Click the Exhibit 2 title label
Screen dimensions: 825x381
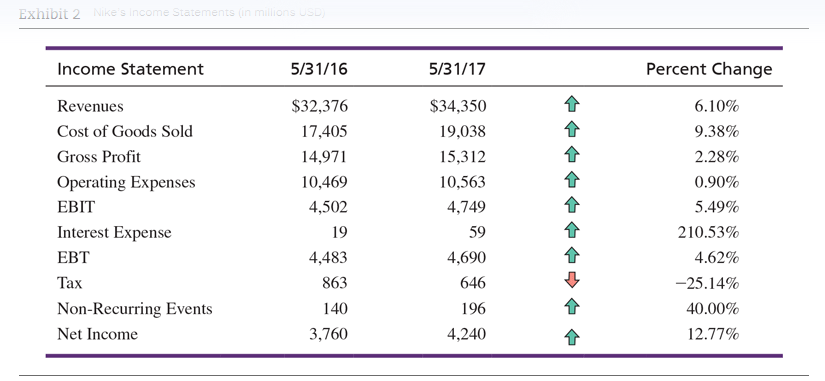(49, 13)
